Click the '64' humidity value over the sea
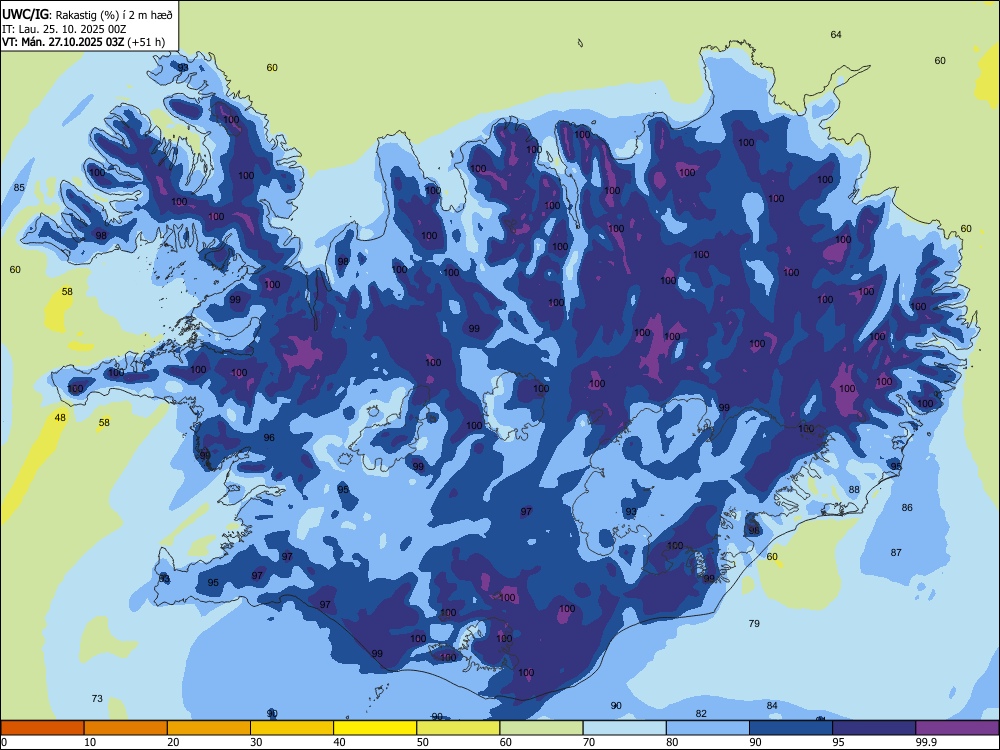Image resolution: width=1000 pixels, height=750 pixels. (836, 34)
